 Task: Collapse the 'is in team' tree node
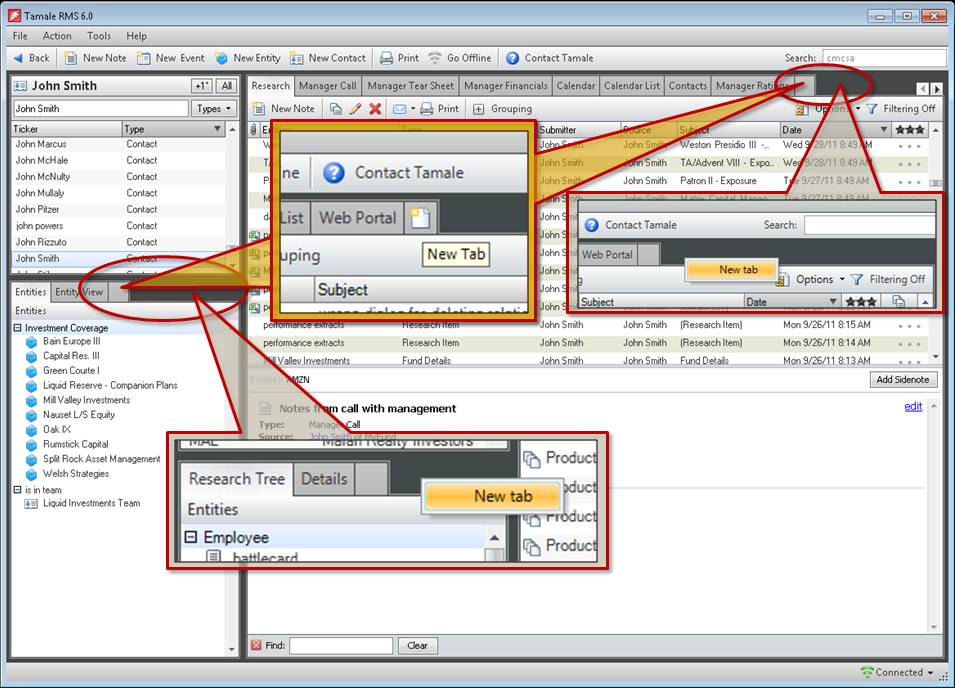(x=18, y=490)
